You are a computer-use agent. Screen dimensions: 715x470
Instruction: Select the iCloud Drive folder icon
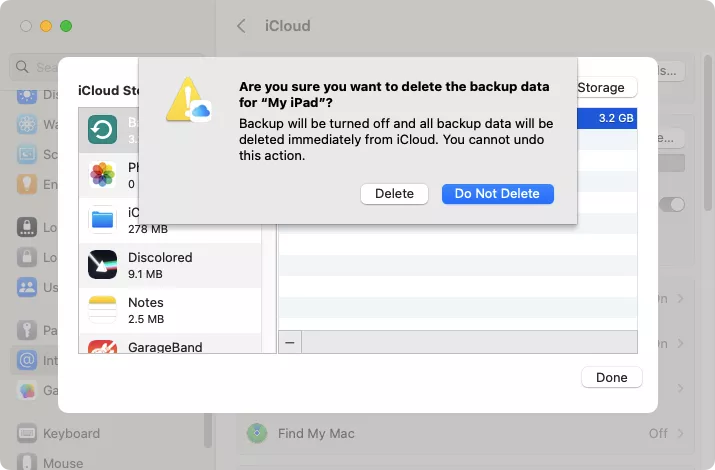(103, 220)
